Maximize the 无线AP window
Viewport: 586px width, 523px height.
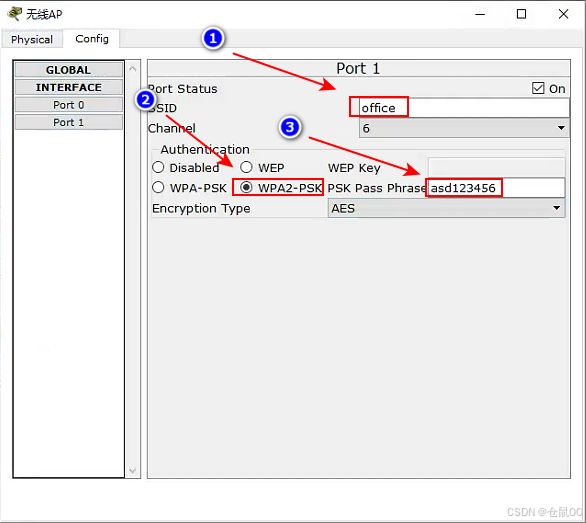(521, 14)
